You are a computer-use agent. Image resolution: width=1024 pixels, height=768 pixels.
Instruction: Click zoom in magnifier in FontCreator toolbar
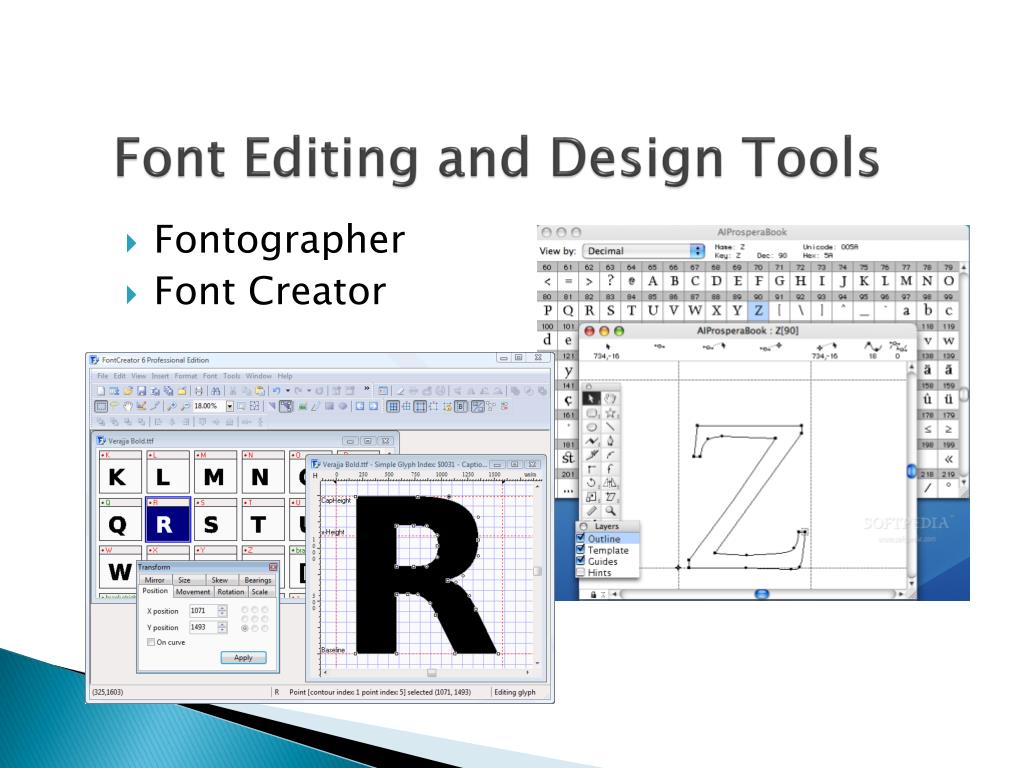point(172,406)
